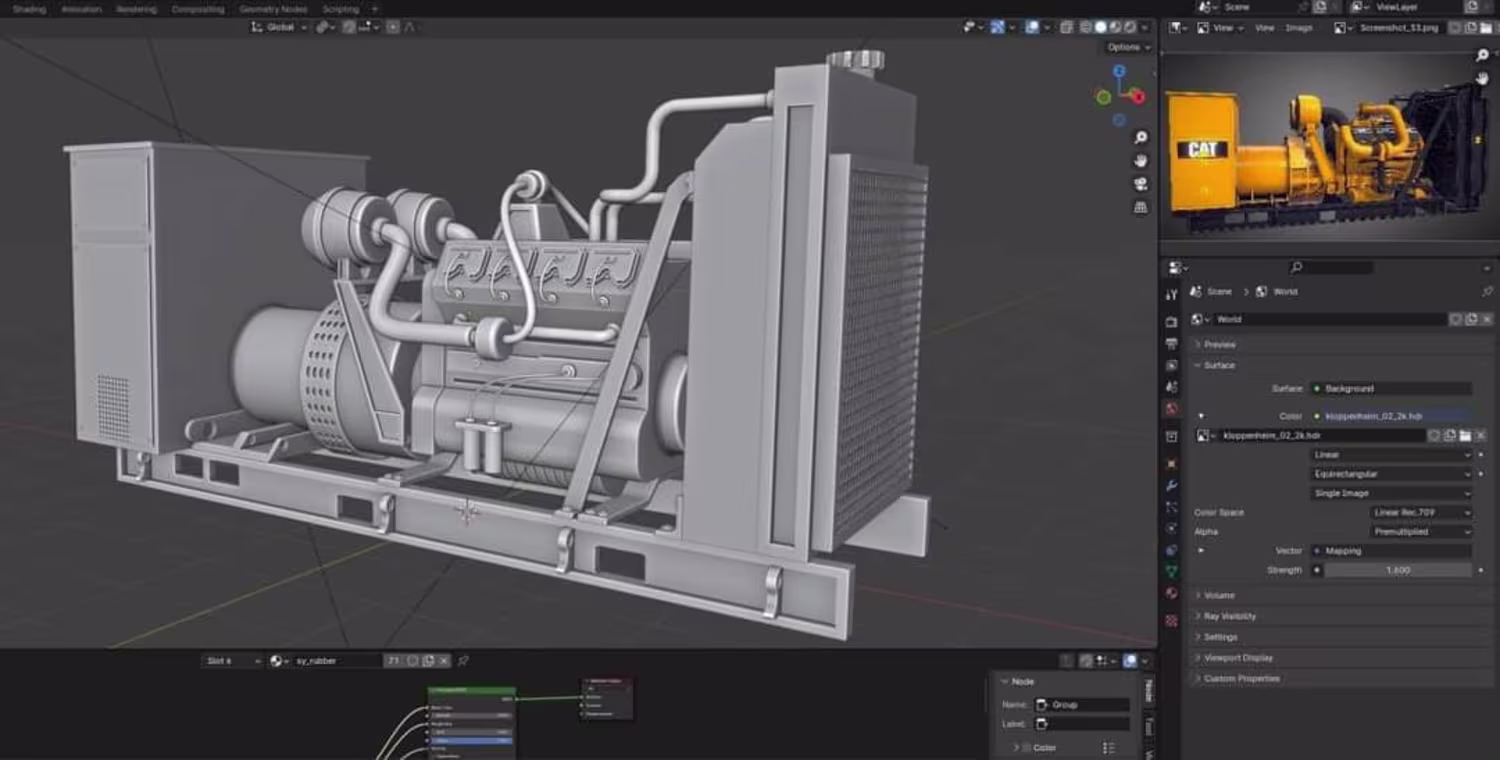Toggle viewport overlays display

pos(1031,27)
